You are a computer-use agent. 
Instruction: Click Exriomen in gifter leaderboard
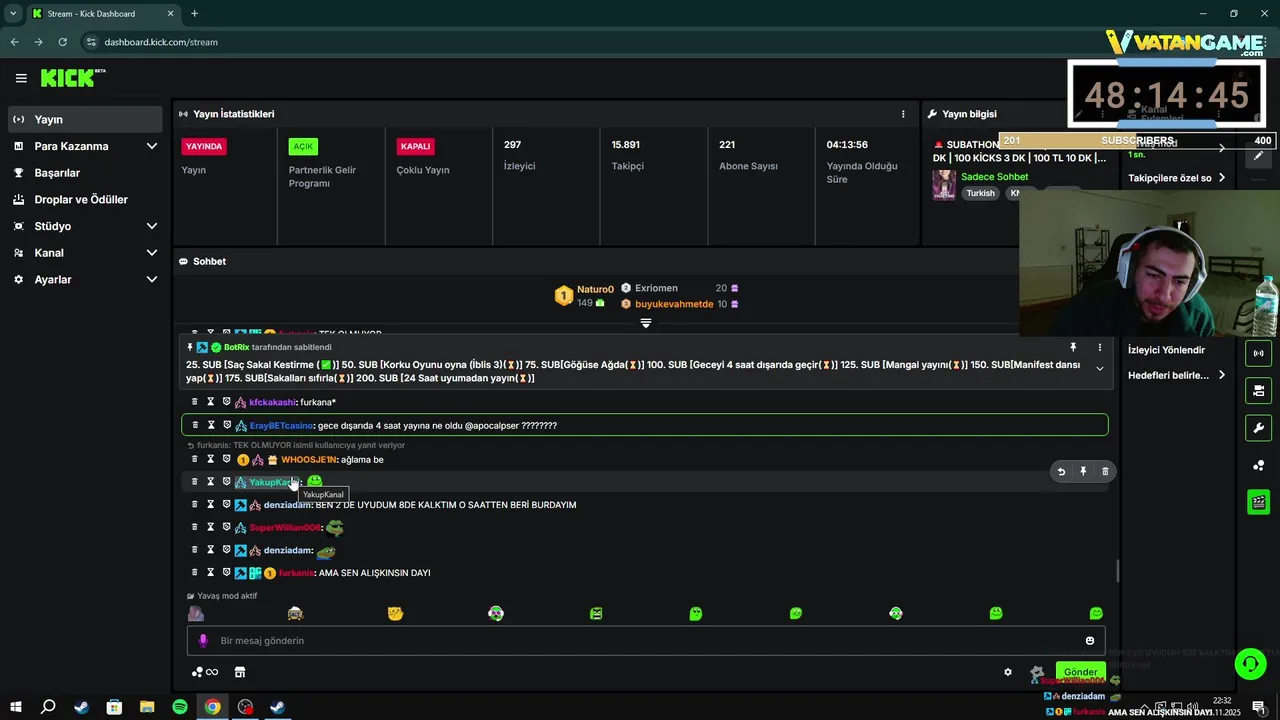pyautogui.click(x=656, y=288)
